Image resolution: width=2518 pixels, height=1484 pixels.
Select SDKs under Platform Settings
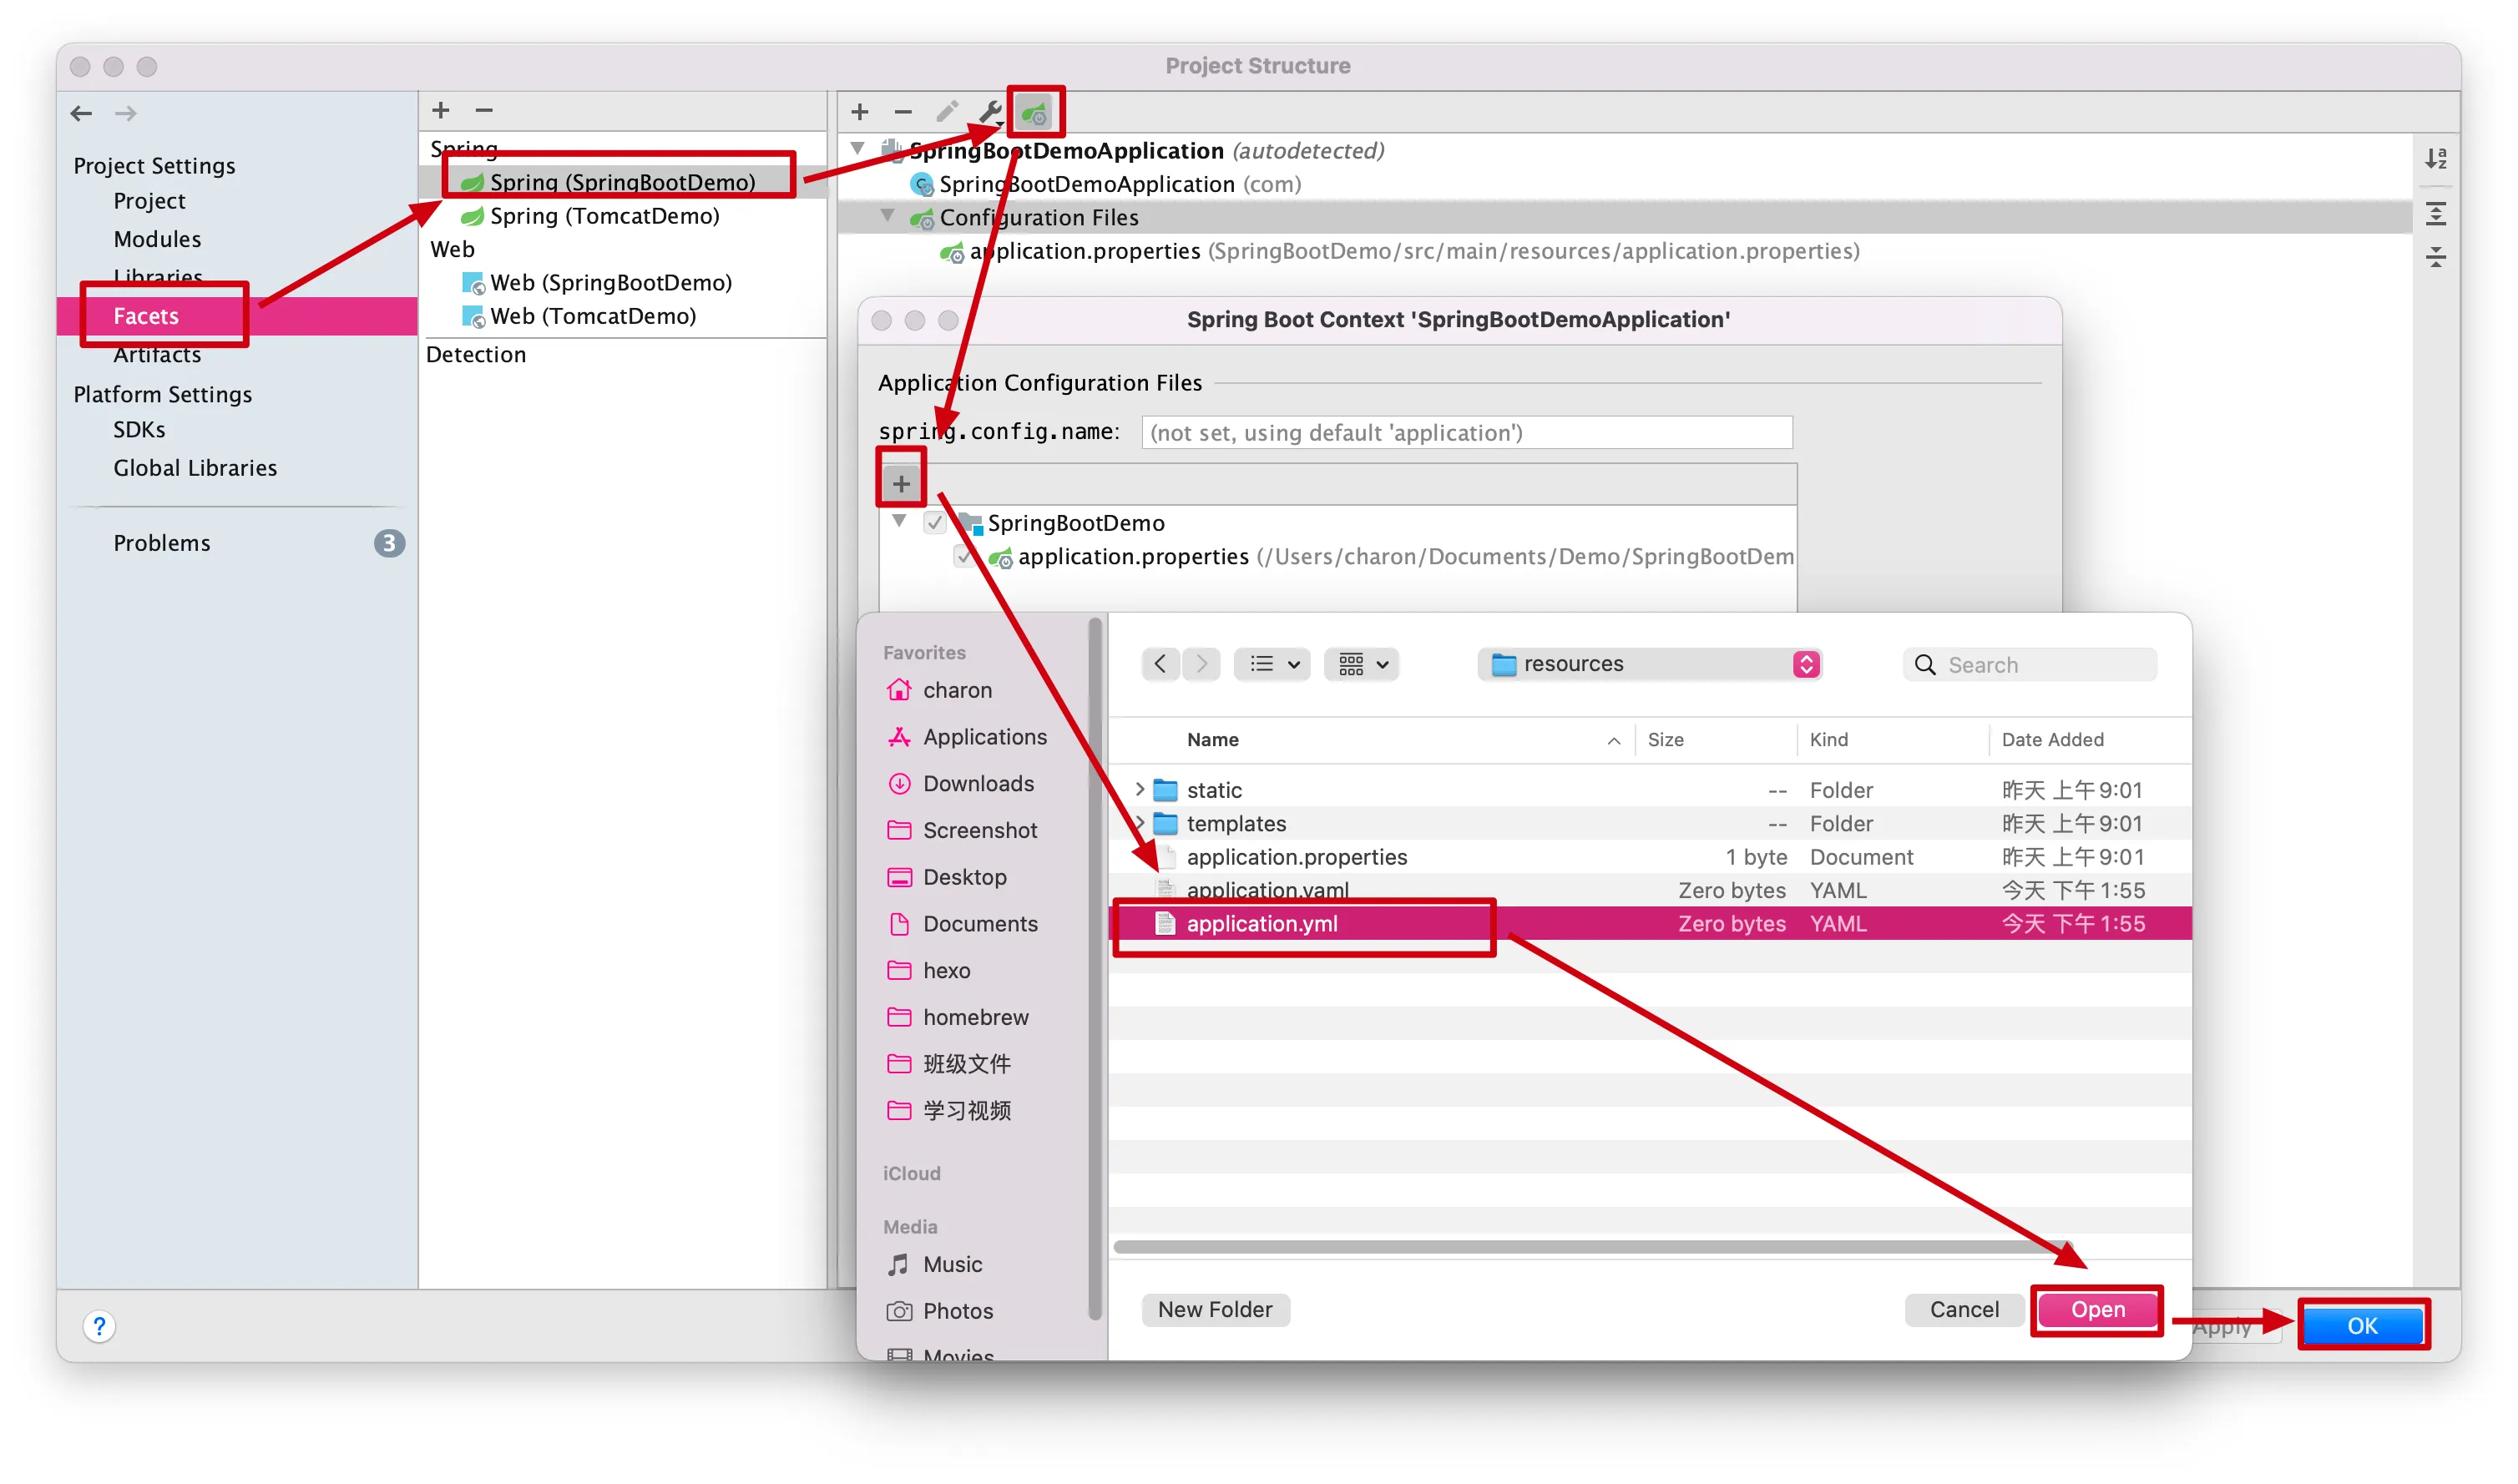(x=139, y=430)
